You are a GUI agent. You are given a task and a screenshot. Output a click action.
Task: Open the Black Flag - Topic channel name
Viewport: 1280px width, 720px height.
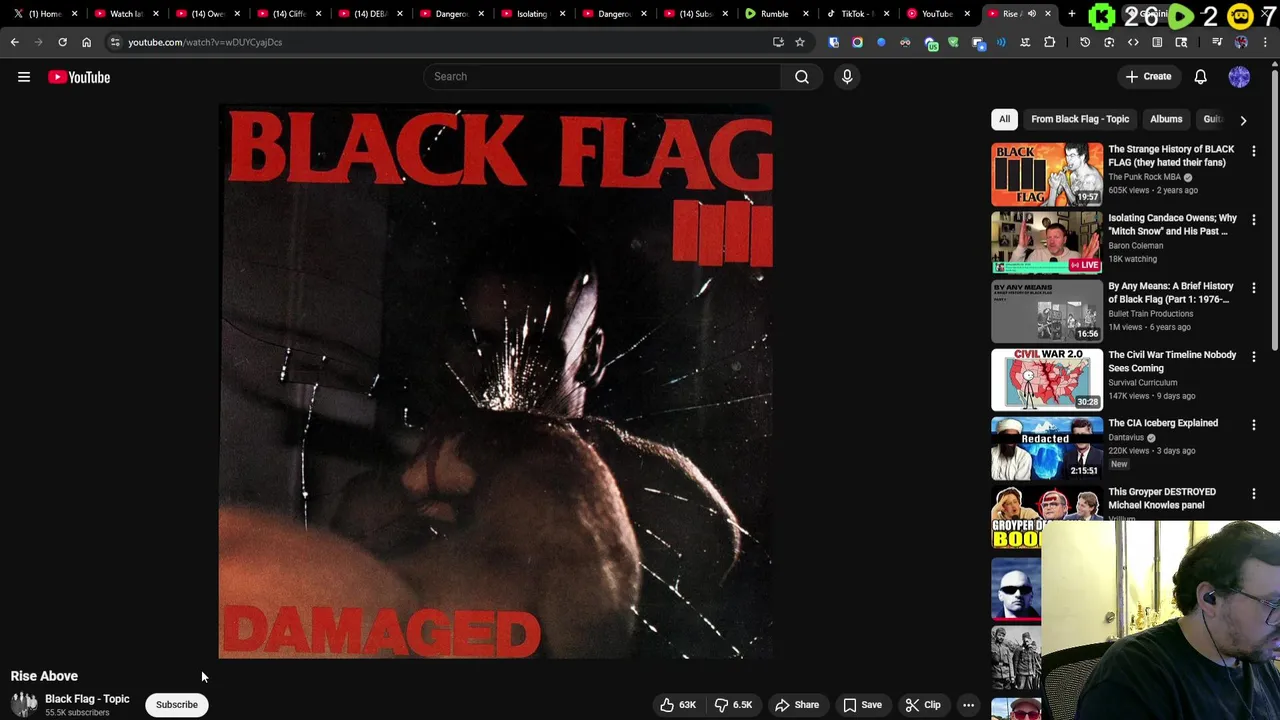point(87,699)
